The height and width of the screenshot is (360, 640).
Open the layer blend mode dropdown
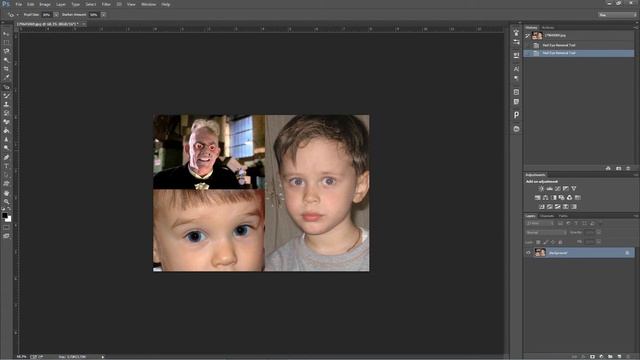(x=546, y=233)
